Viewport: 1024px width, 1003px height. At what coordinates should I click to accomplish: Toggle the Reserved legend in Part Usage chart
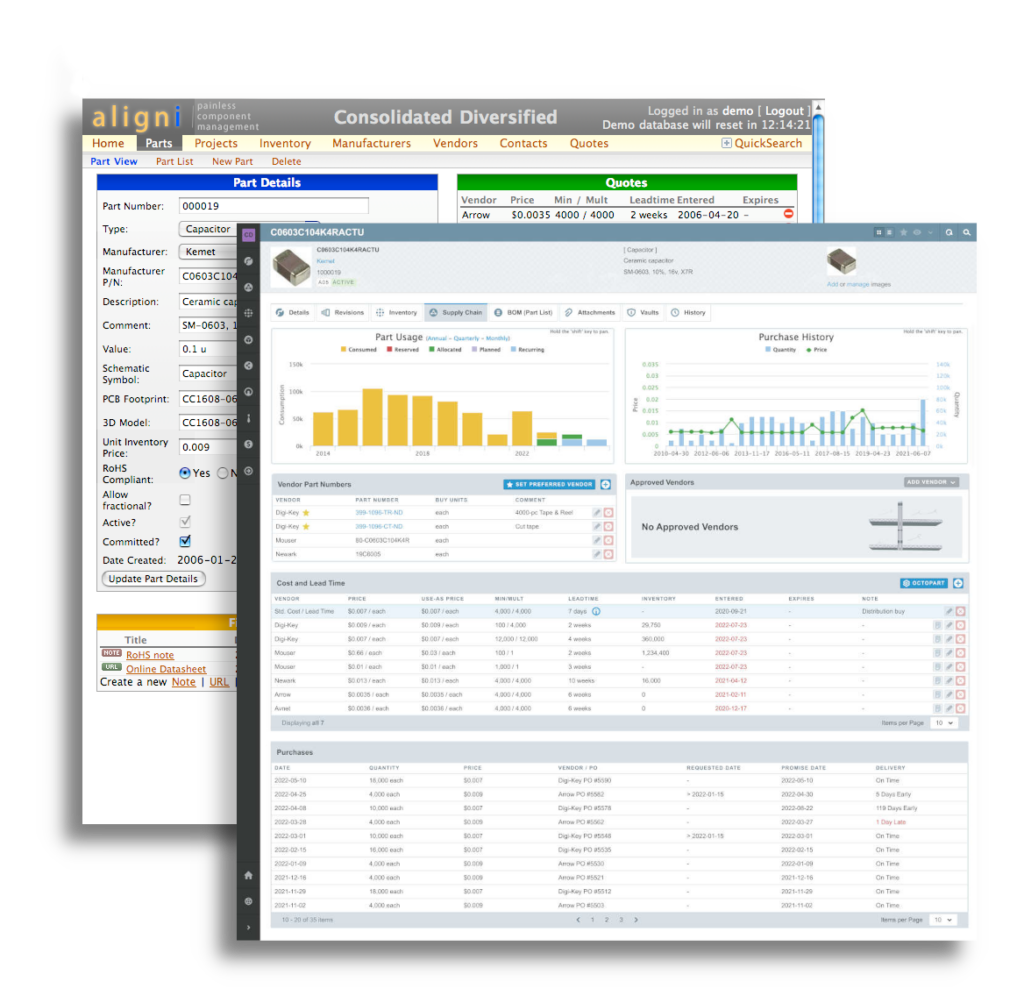(x=403, y=350)
